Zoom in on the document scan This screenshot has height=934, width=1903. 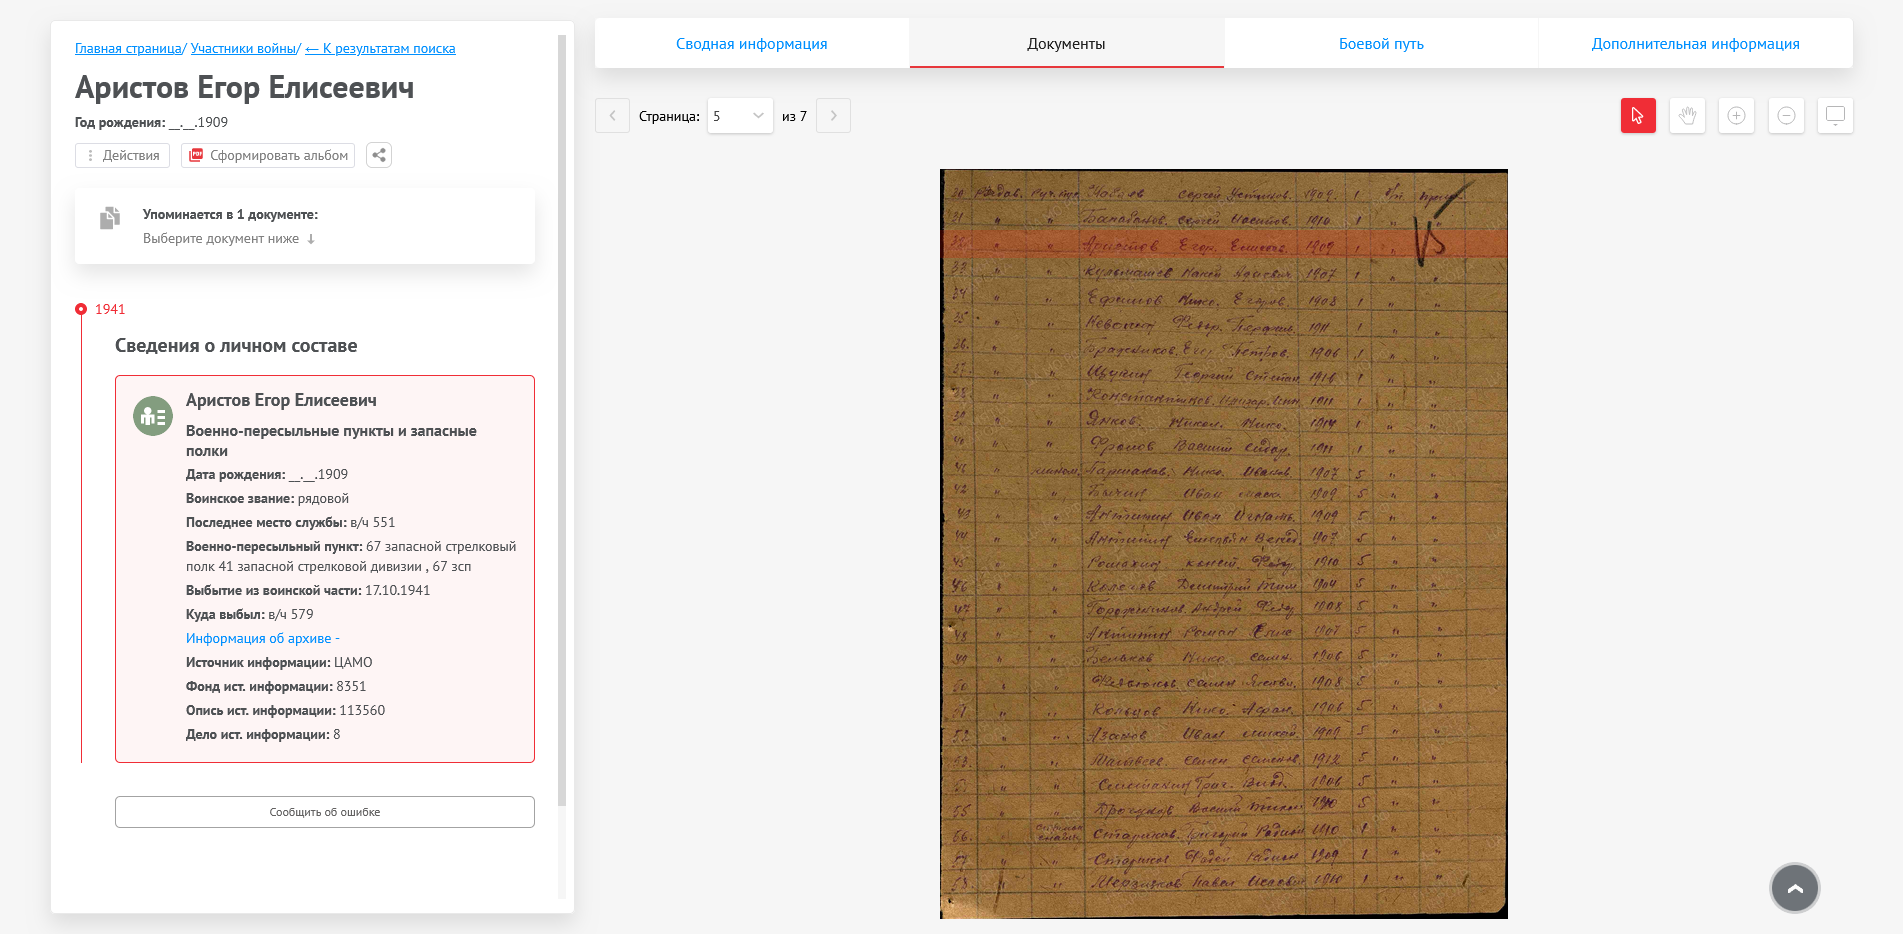coord(1736,116)
